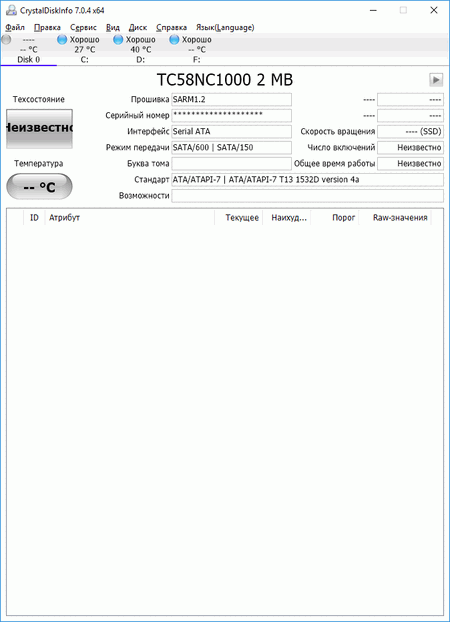Open the Справка menu

171,27
